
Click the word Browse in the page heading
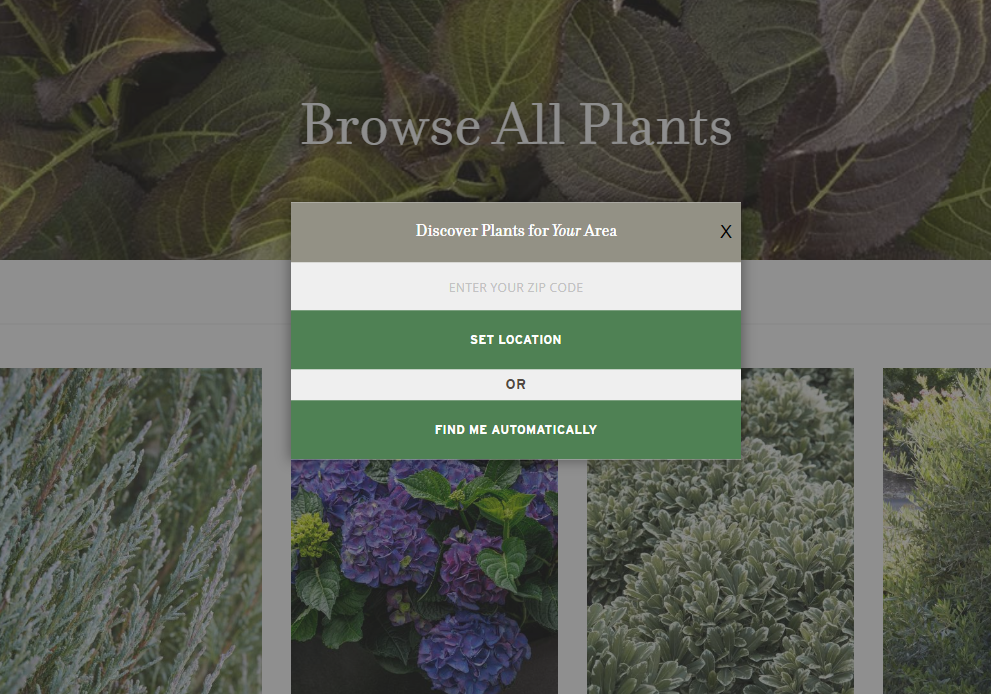pyautogui.click(x=391, y=125)
